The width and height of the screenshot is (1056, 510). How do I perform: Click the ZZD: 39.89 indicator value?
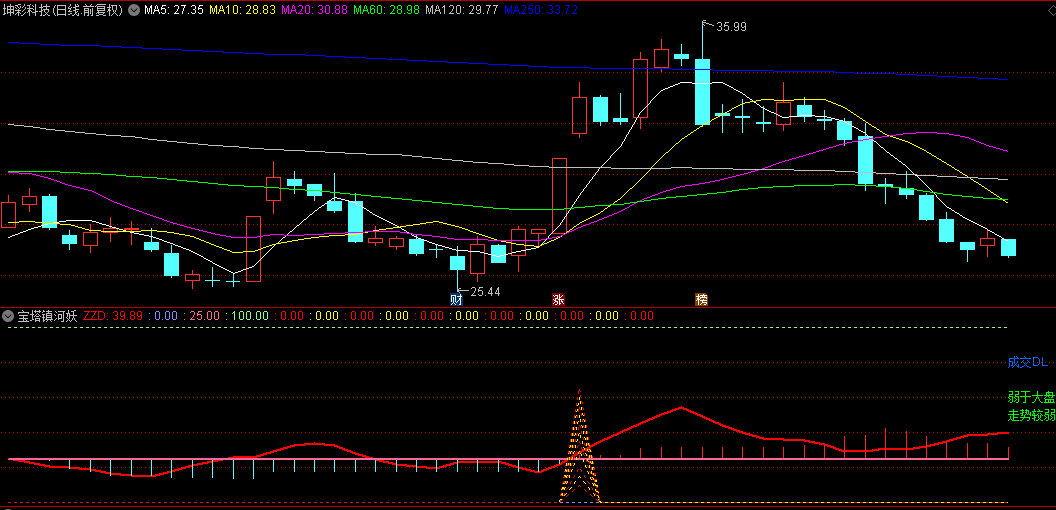(x=112, y=315)
